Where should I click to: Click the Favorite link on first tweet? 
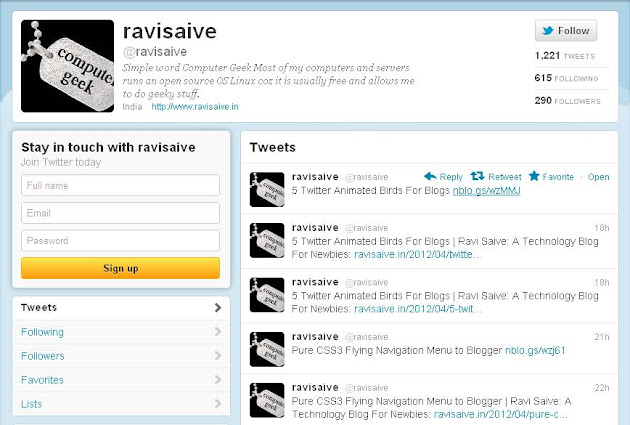(558, 177)
